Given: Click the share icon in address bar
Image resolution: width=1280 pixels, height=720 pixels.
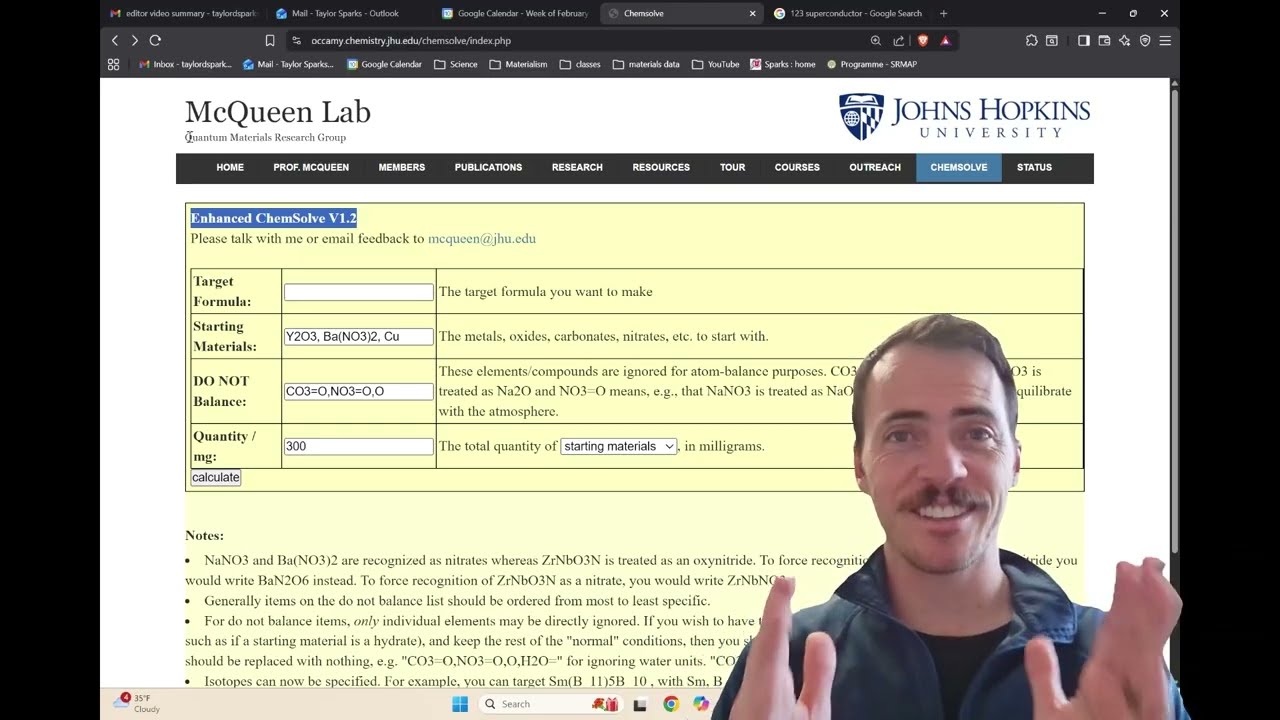Looking at the screenshot, I should coord(899,41).
